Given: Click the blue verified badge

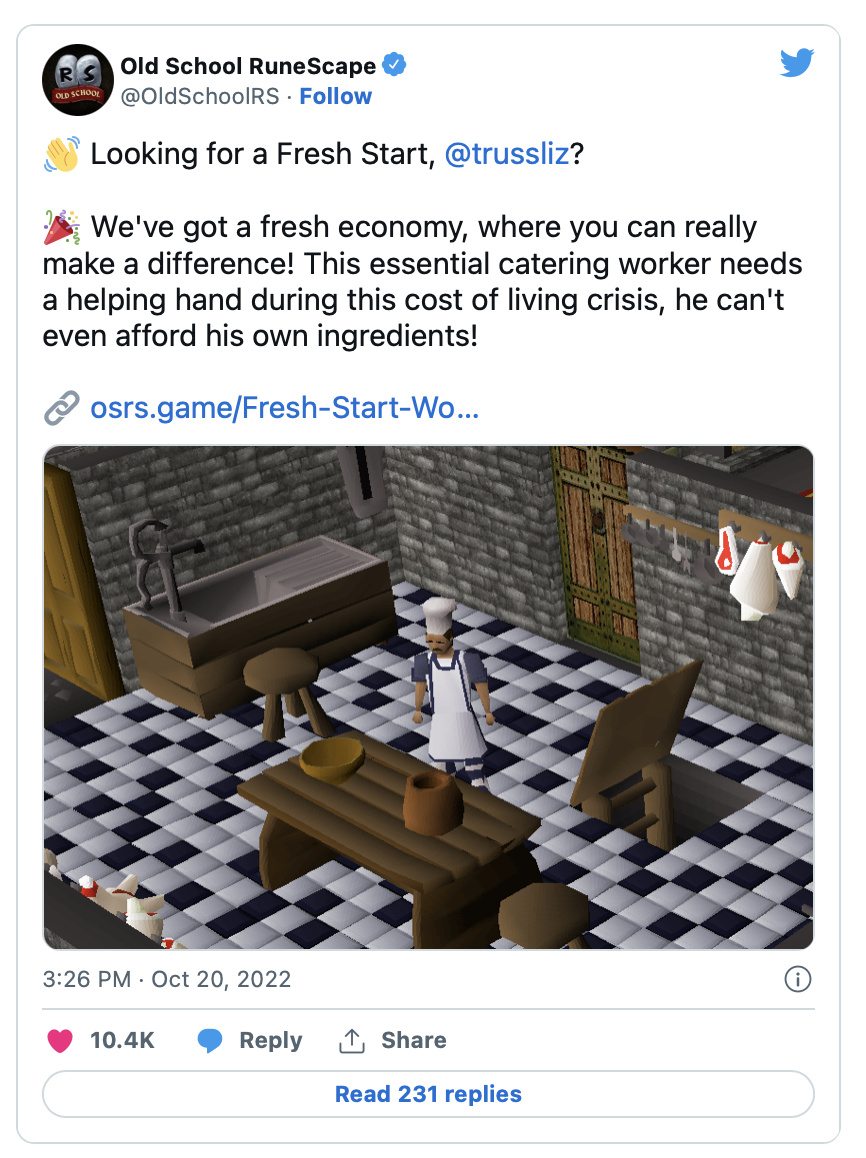Looking at the screenshot, I should (395, 65).
